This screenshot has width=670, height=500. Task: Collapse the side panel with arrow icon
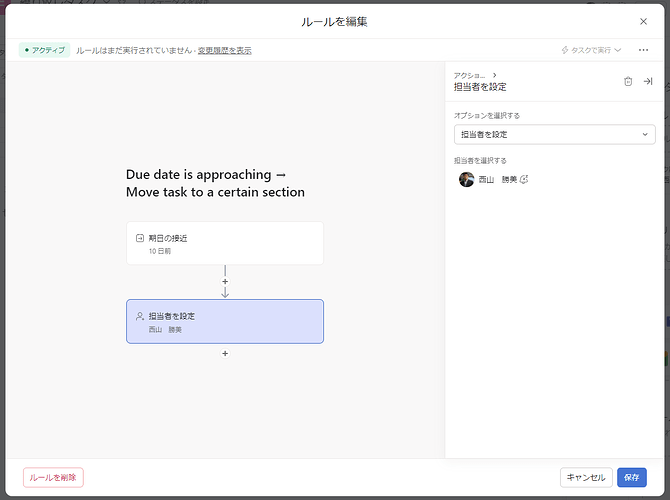click(x=648, y=81)
